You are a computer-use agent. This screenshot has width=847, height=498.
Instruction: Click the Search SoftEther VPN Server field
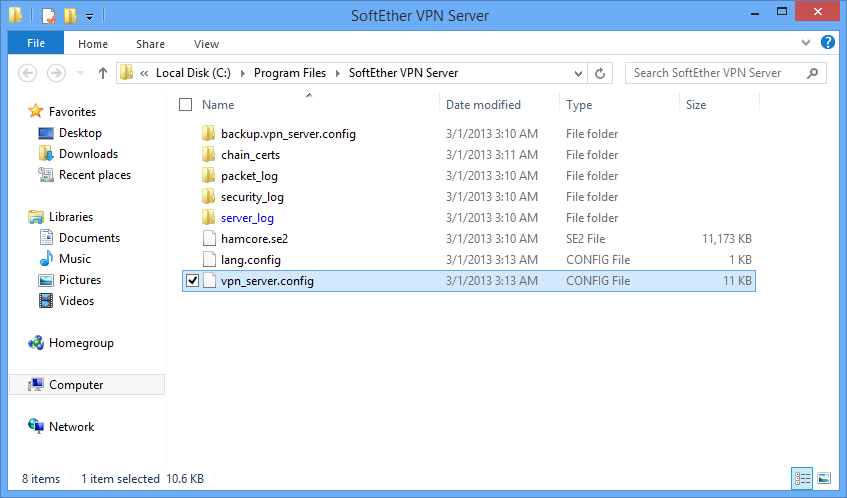click(x=725, y=73)
